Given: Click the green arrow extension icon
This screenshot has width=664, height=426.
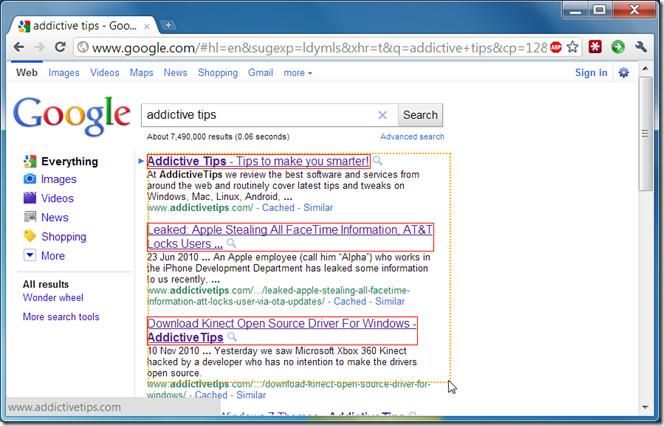Looking at the screenshot, I should 618,47.
